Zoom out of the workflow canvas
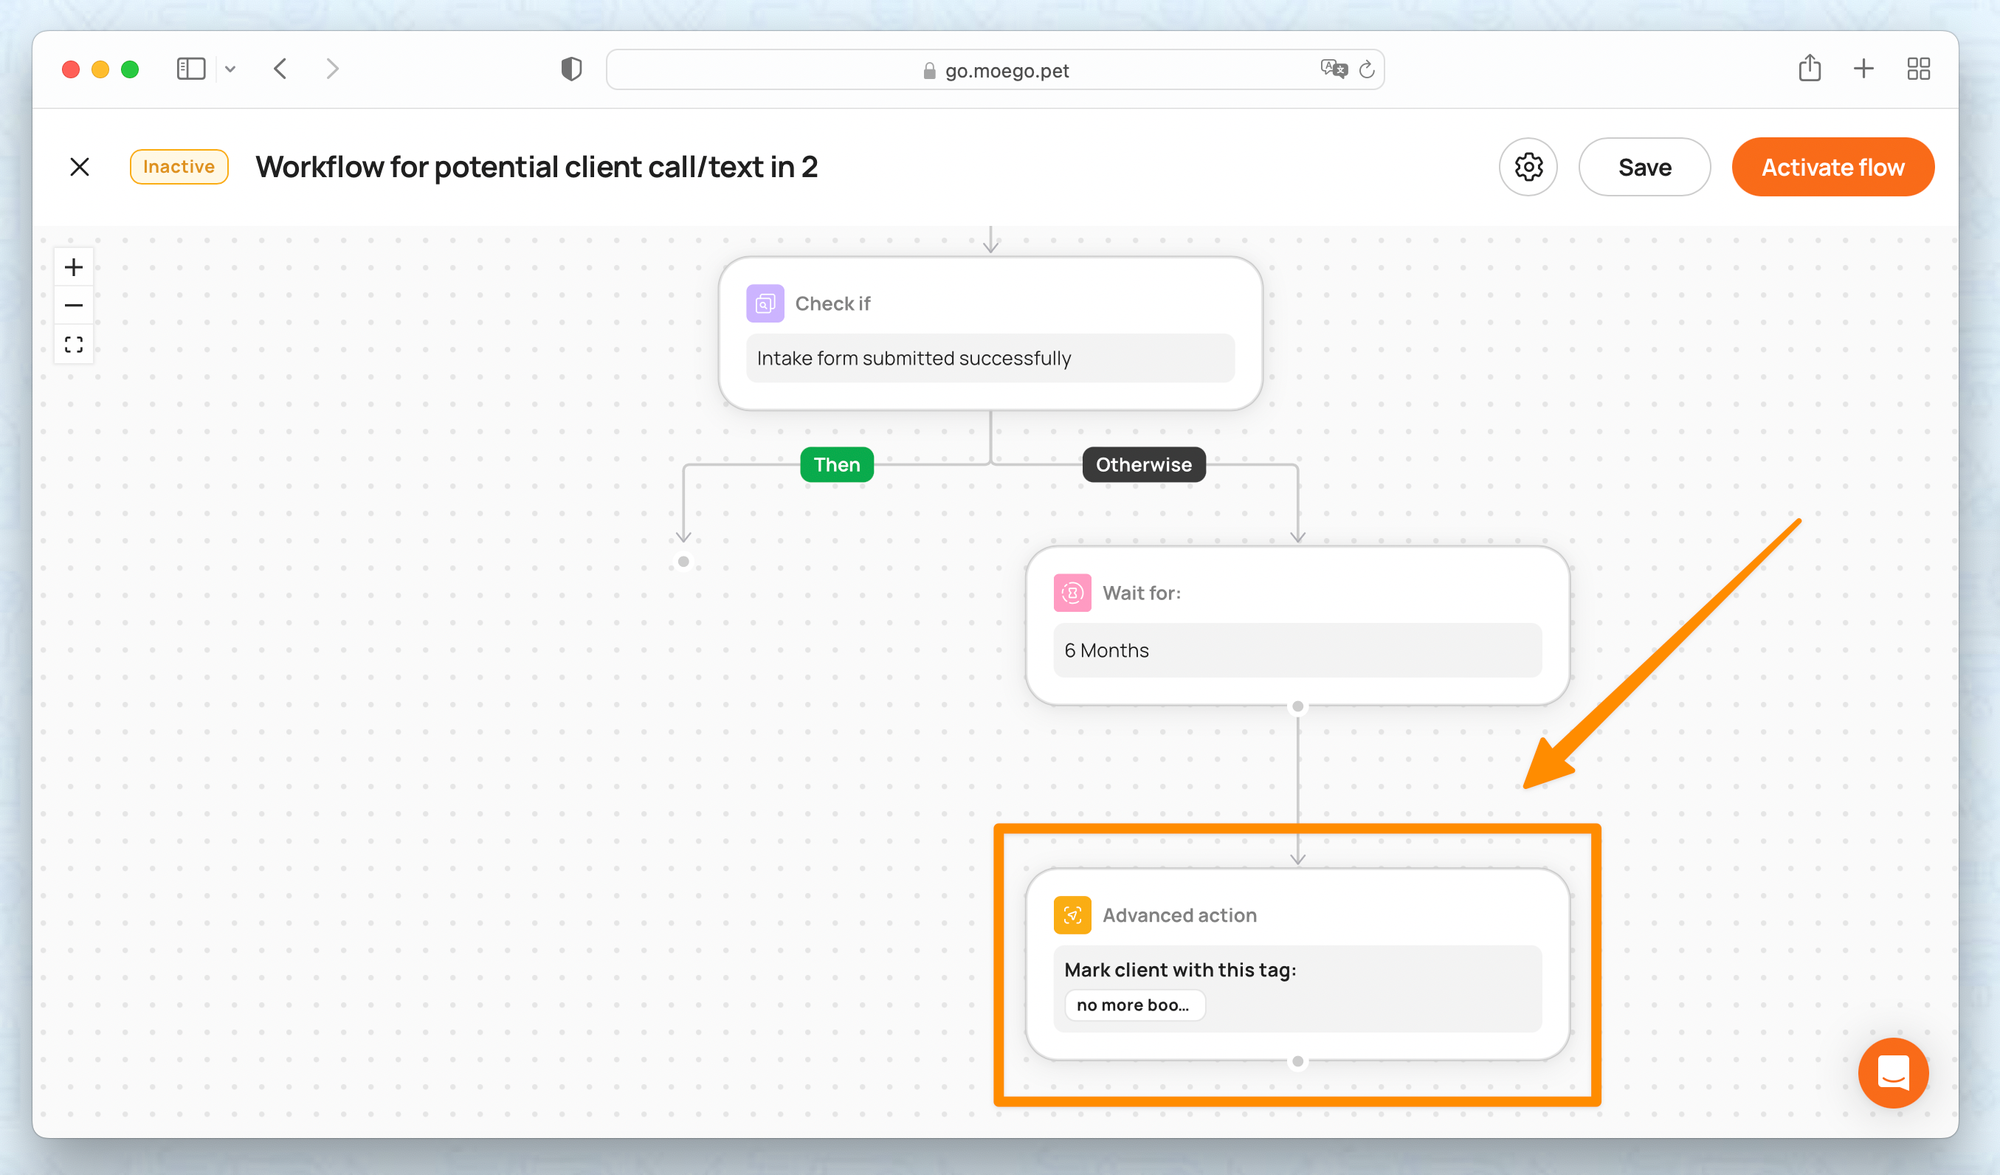 [x=74, y=306]
